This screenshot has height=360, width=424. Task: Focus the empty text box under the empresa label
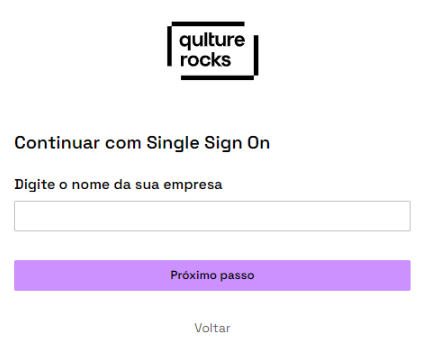tap(212, 216)
